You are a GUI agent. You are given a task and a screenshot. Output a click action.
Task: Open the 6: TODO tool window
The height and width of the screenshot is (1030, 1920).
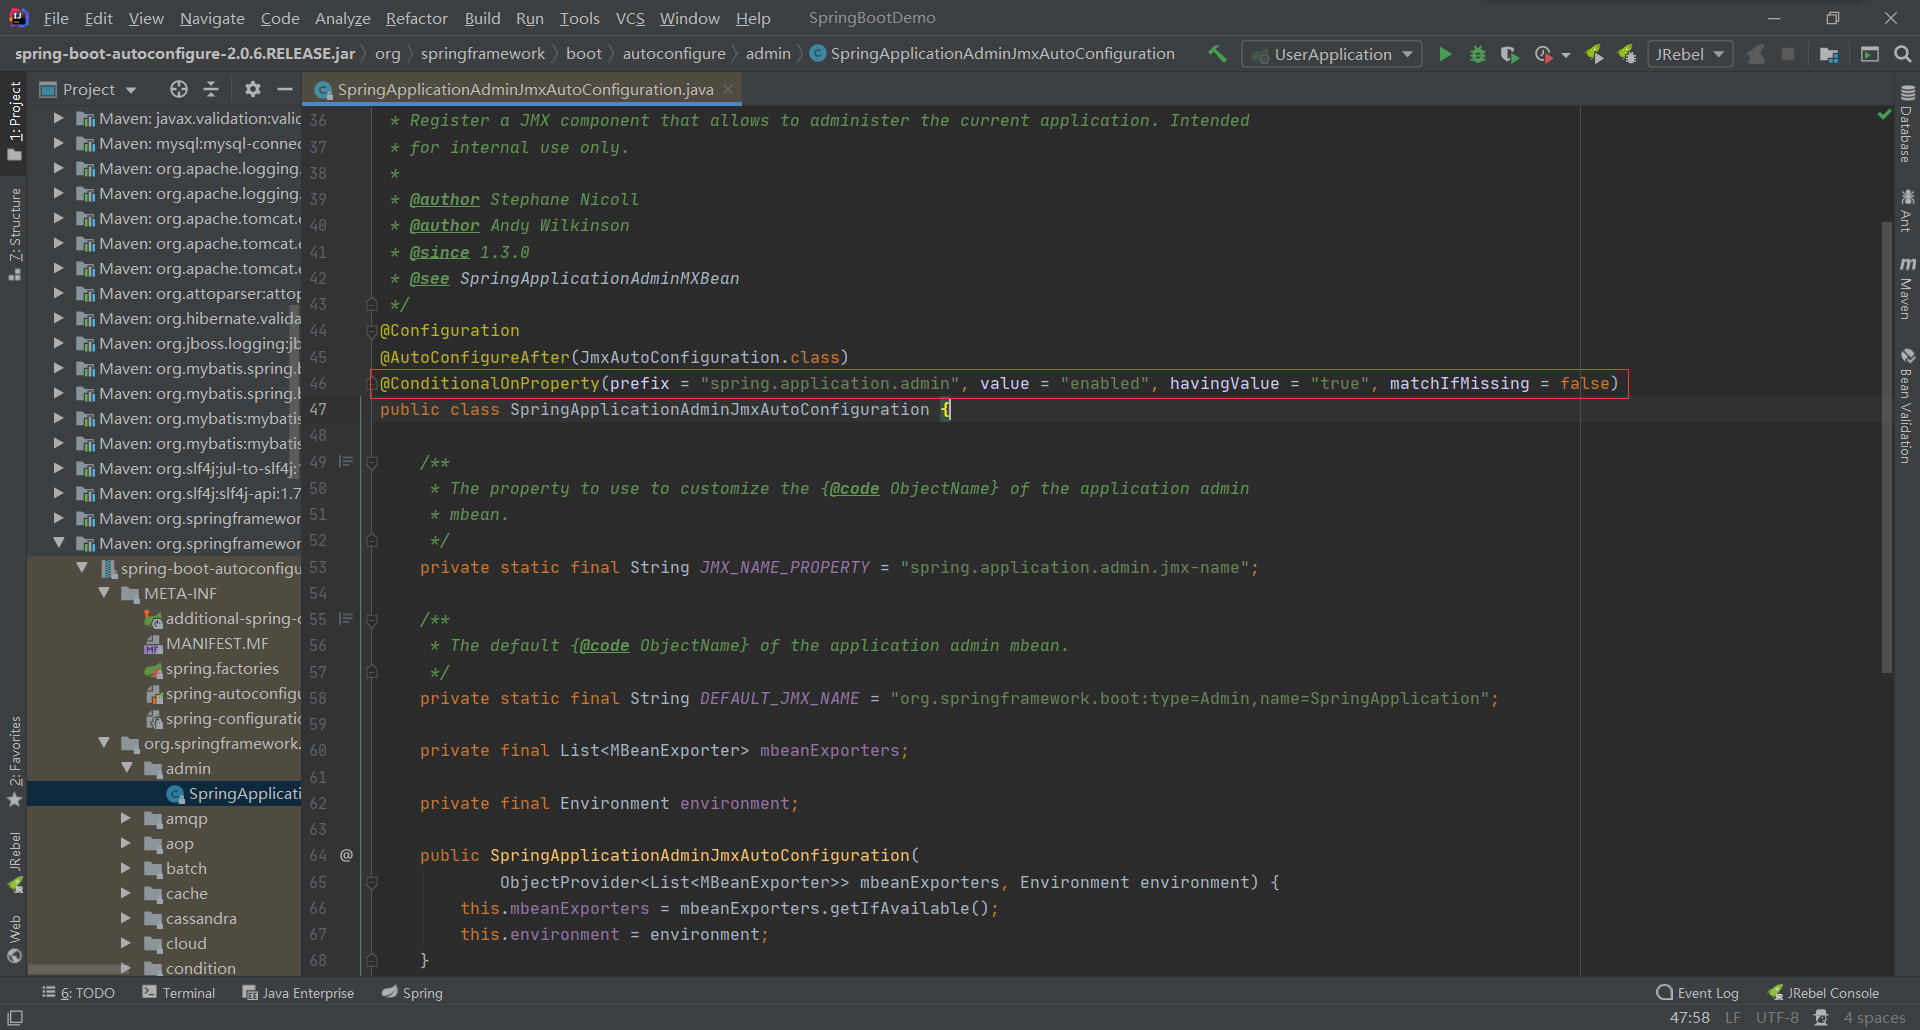(x=78, y=993)
